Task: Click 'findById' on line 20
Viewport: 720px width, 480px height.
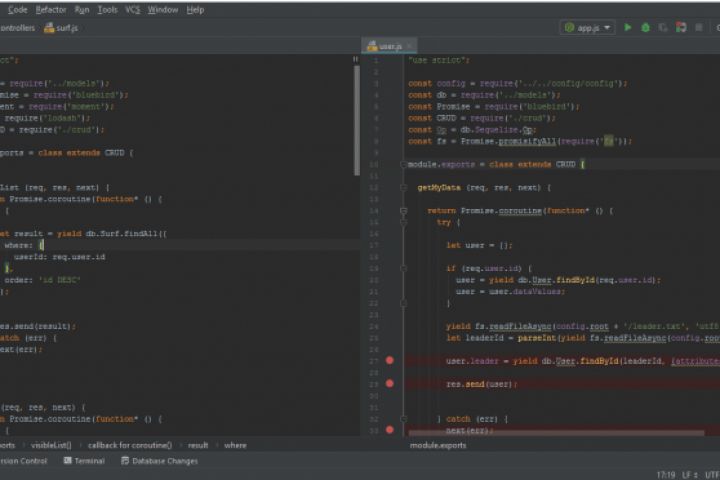Action: click(575, 280)
